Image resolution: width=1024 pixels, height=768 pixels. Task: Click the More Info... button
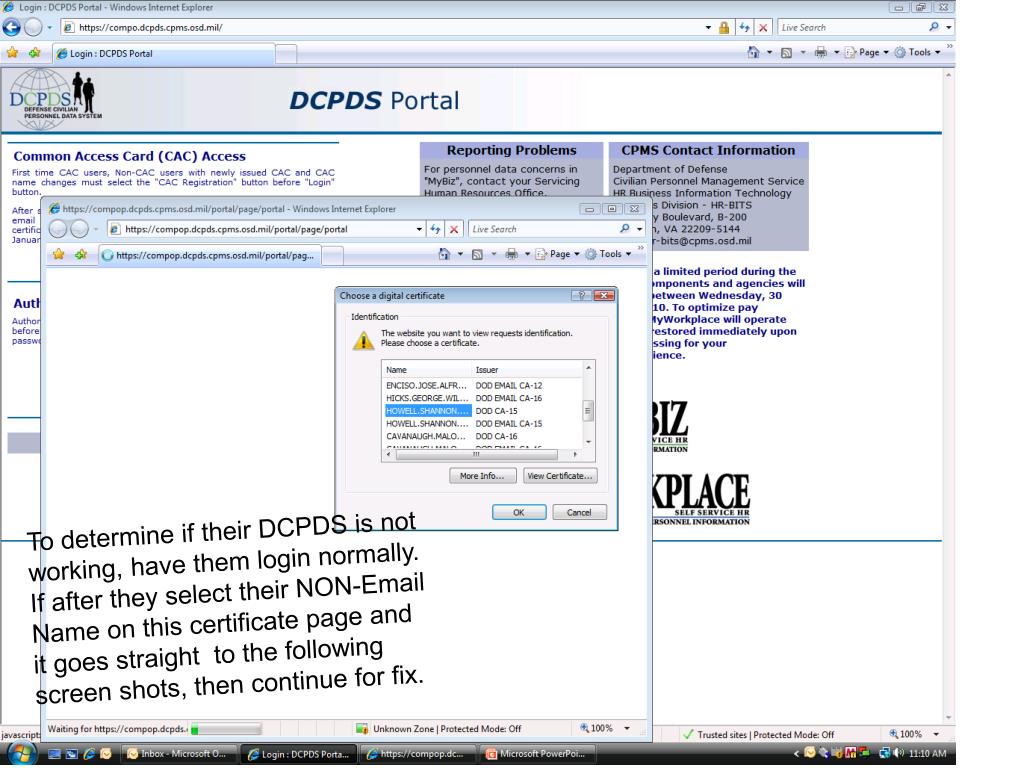click(x=483, y=475)
